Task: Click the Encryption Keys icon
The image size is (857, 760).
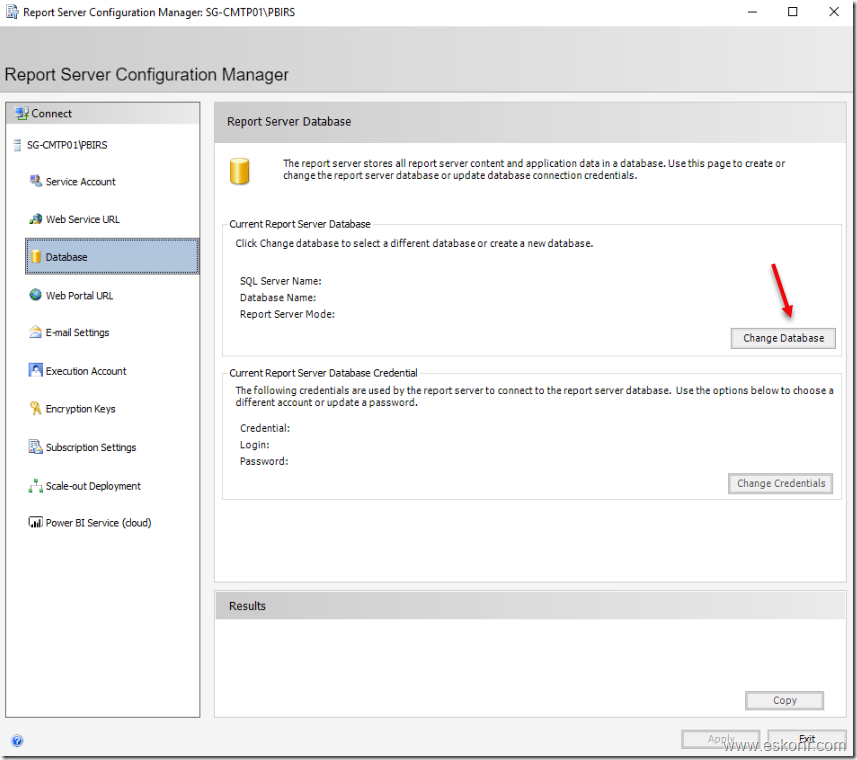Action: (x=36, y=409)
